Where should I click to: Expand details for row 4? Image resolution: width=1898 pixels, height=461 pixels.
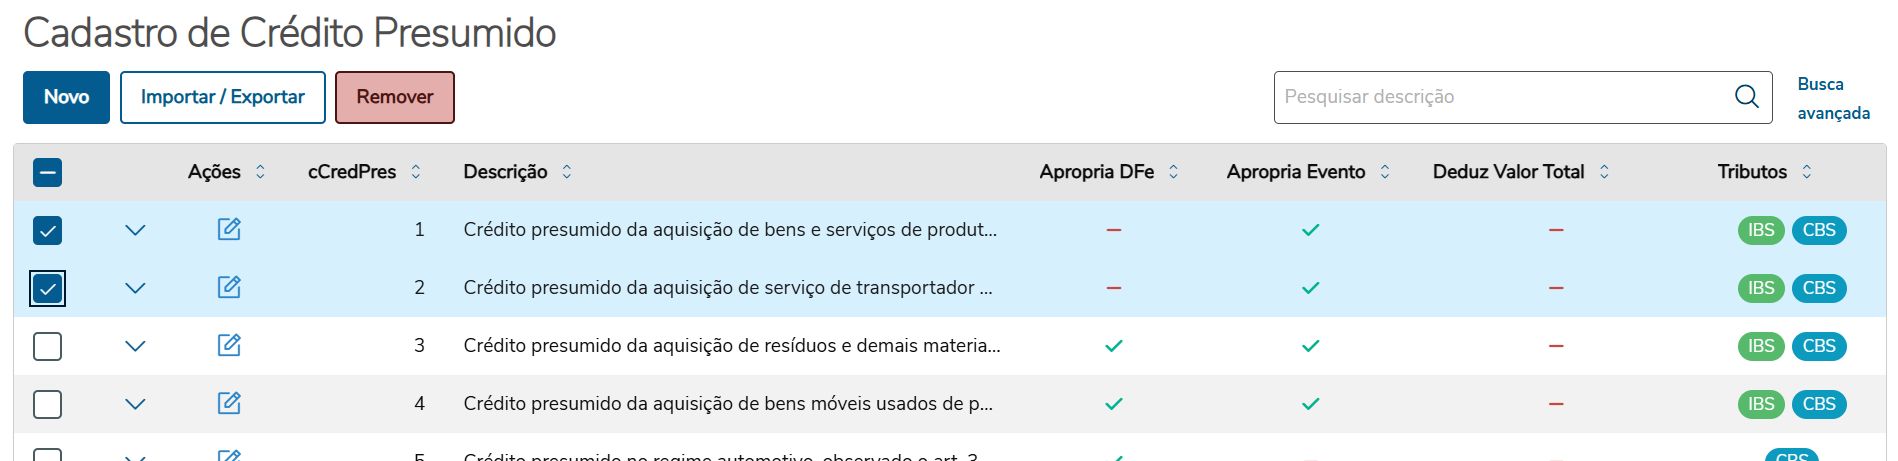(135, 404)
